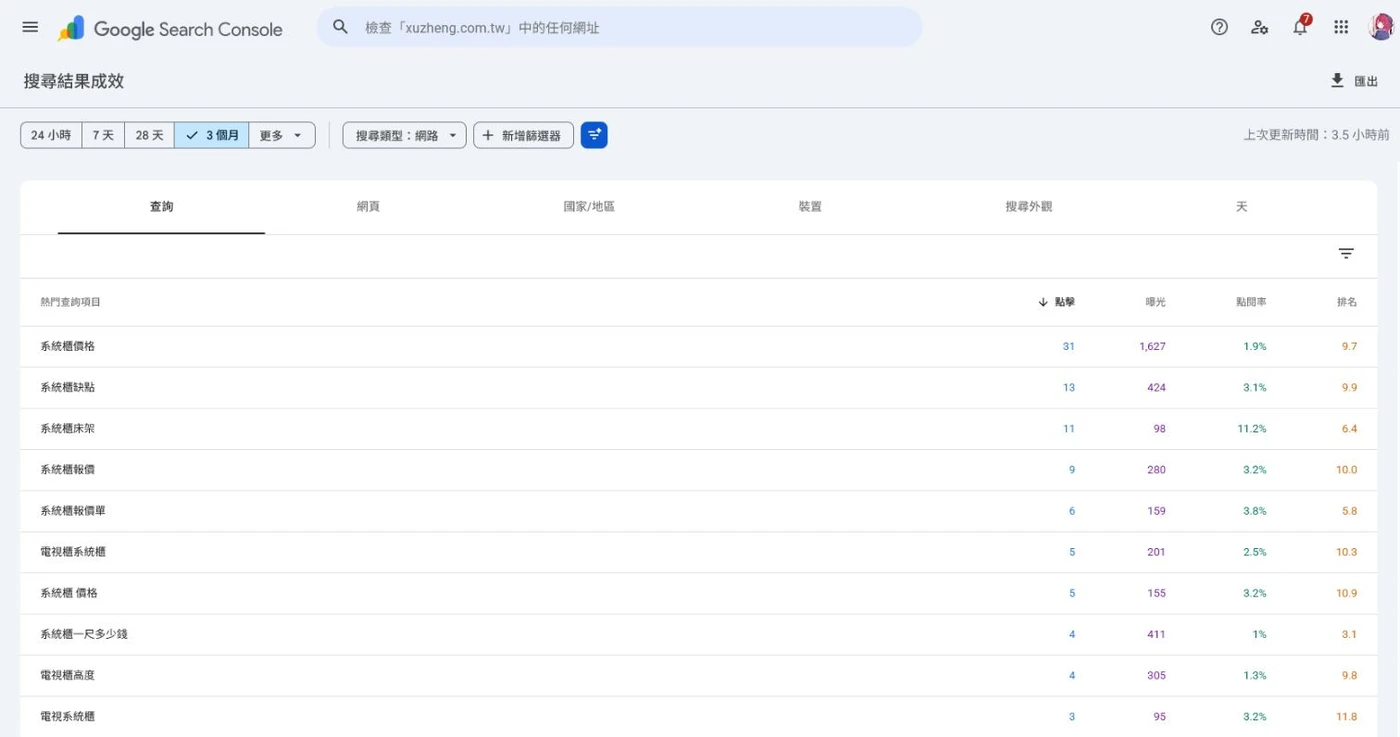
Task: Click the 系統櫃報價單 query row
Action: coord(698,511)
